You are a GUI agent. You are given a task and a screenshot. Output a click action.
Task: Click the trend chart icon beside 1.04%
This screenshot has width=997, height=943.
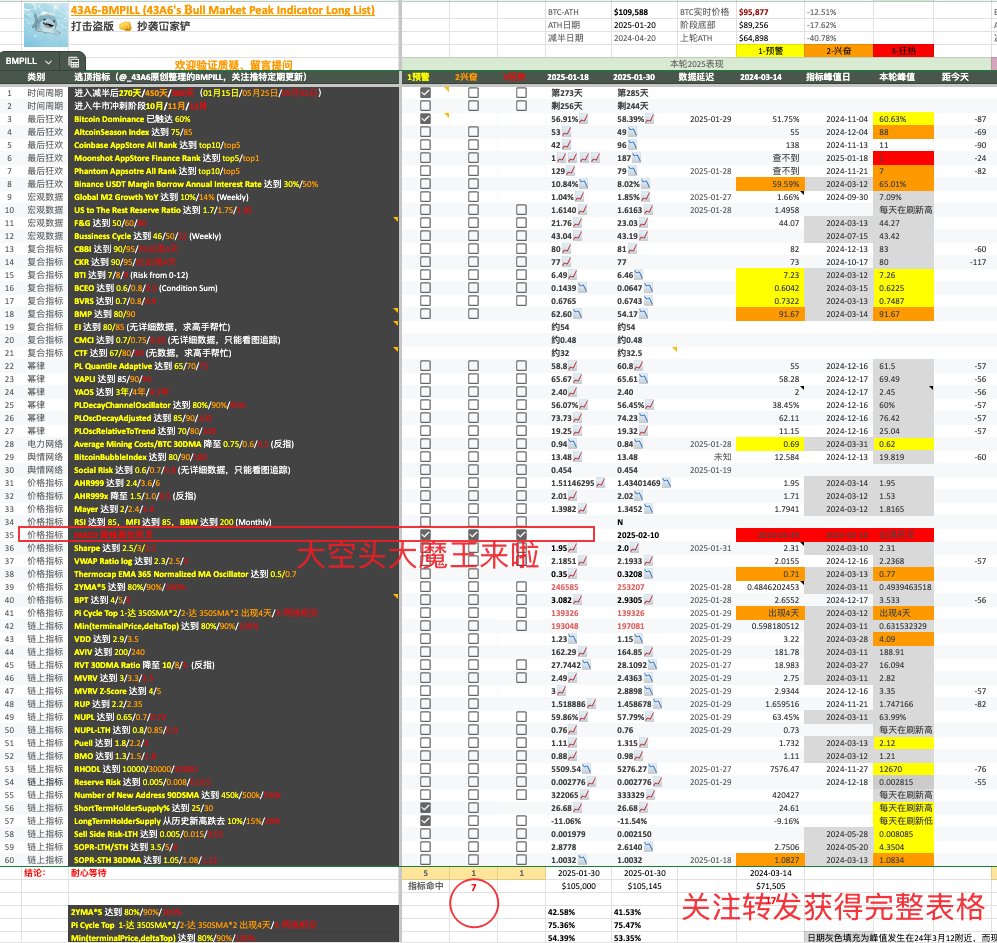[x=580, y=197]
